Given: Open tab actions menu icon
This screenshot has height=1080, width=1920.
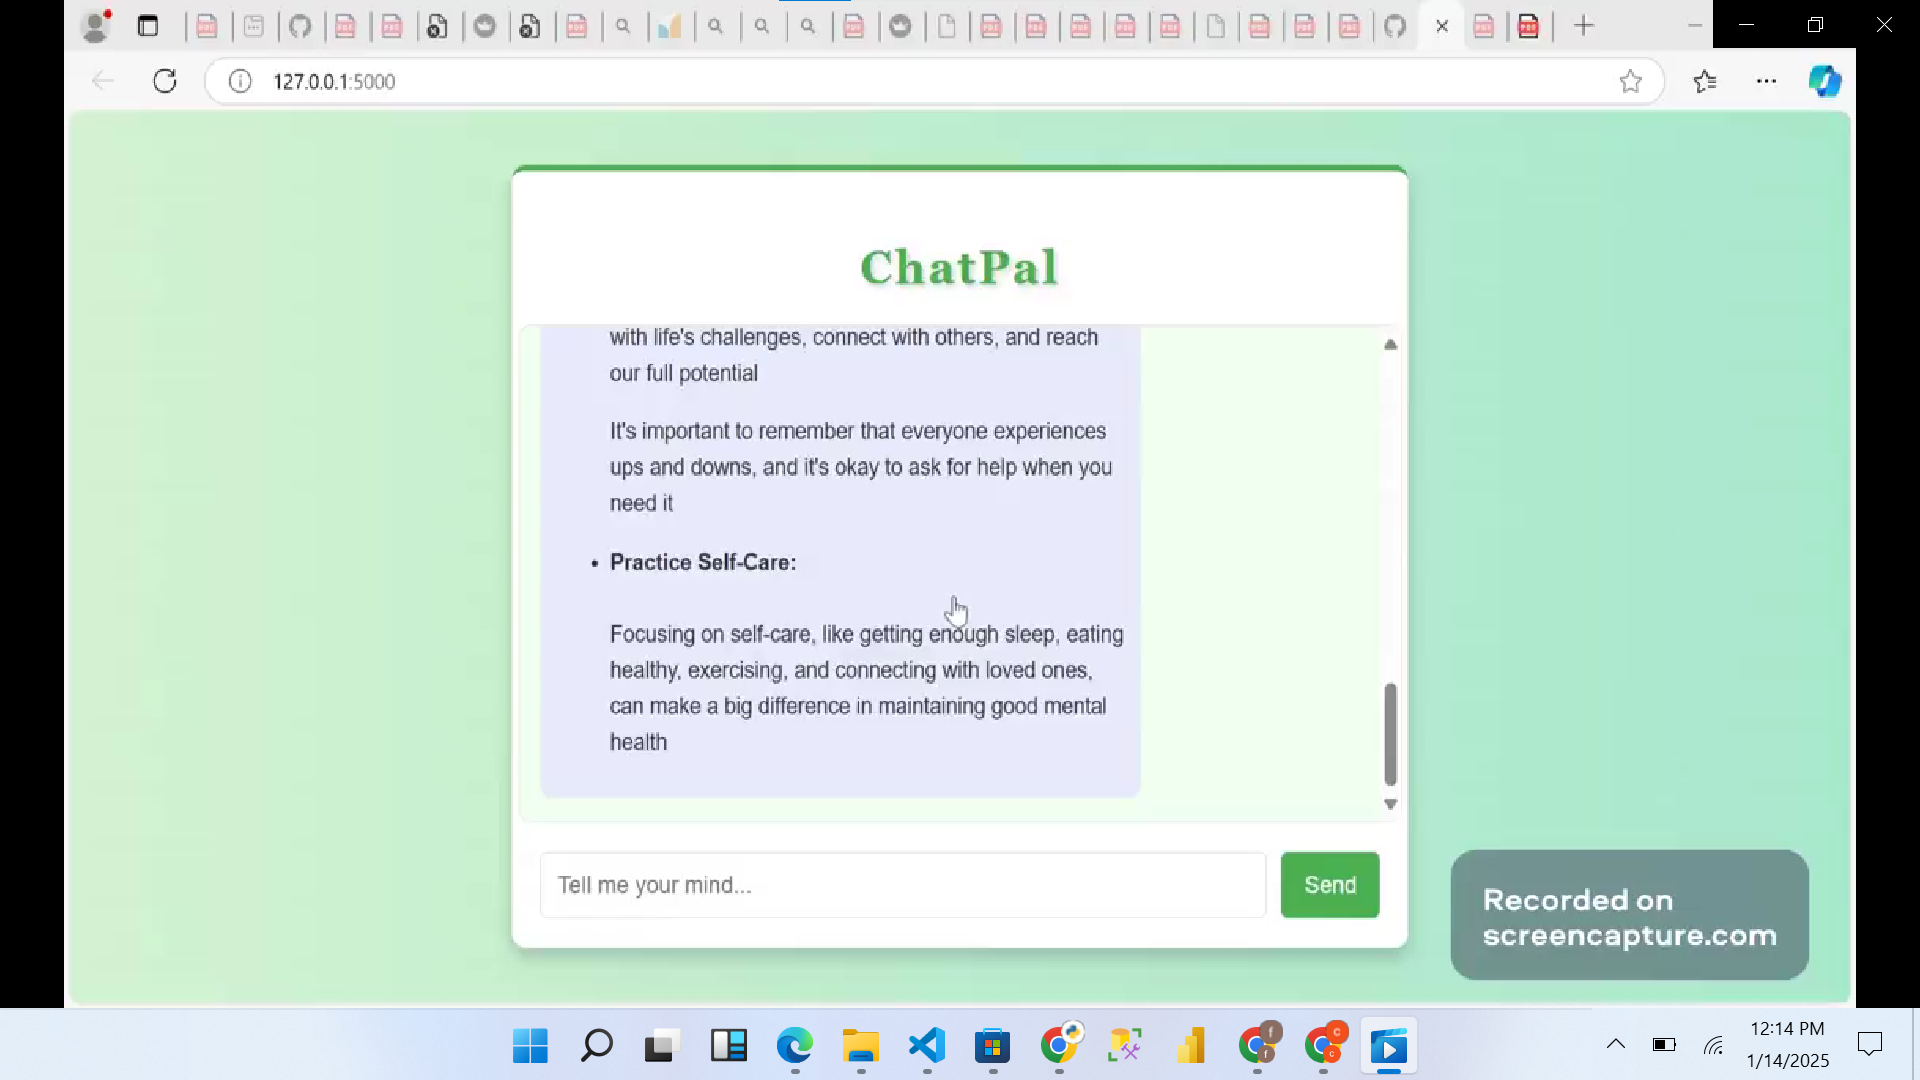Looking at the screenshot, I should pos(148,26).
